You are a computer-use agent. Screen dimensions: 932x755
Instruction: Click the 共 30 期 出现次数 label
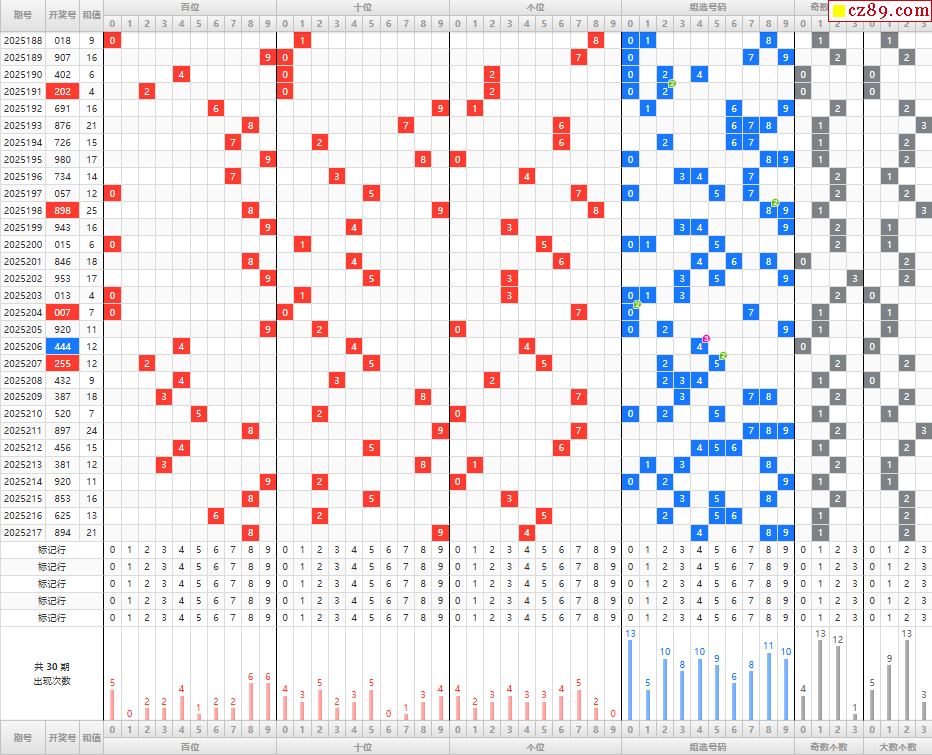52,674
